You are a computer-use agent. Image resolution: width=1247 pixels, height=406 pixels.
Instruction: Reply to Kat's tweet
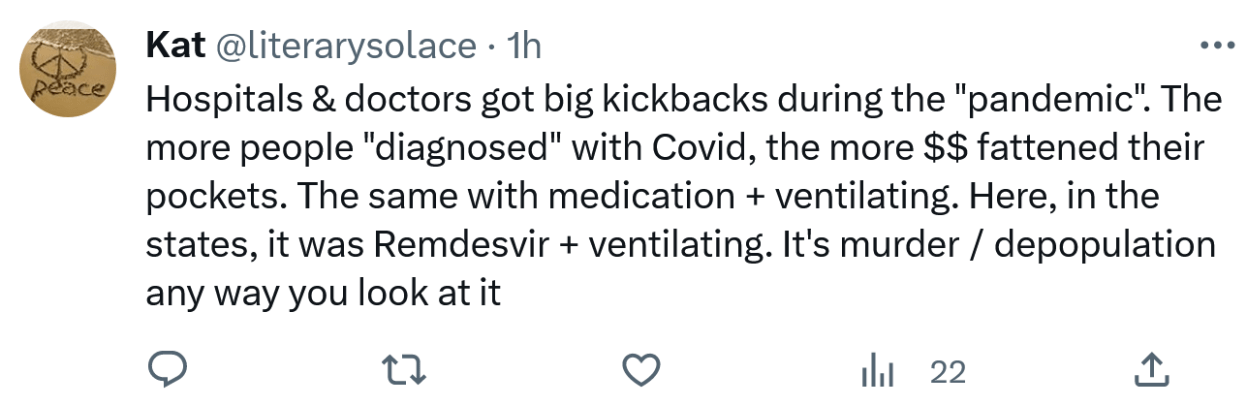coord(168,371)
